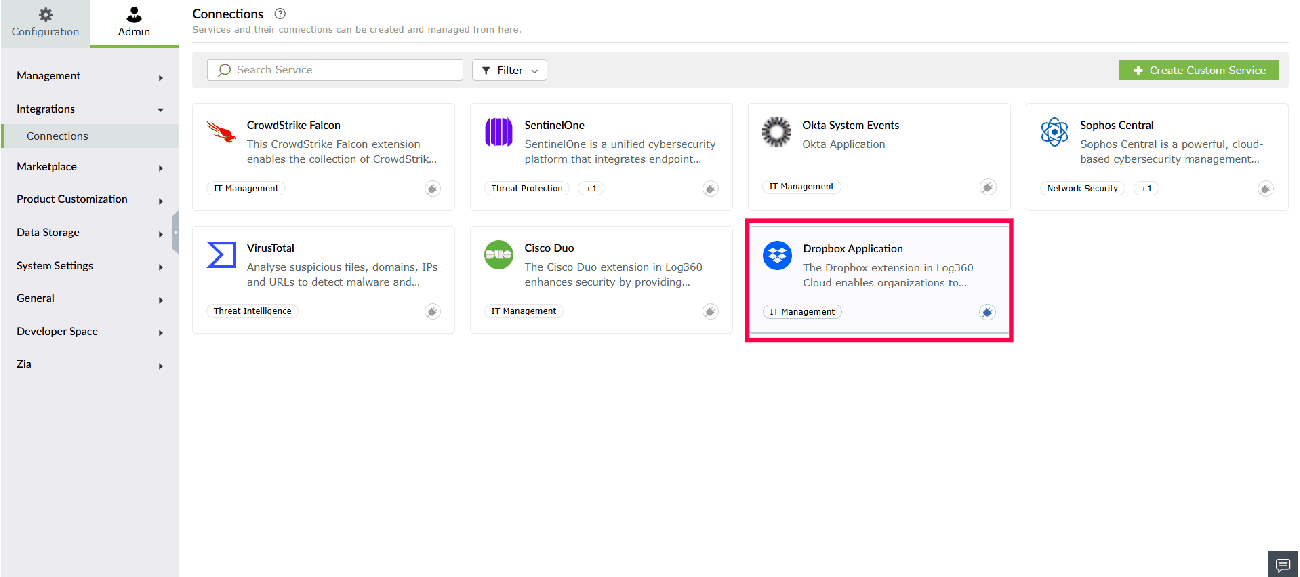Expand the Product Customization menu
This screenshot has width=1300, height=577.
click(89, 200)
